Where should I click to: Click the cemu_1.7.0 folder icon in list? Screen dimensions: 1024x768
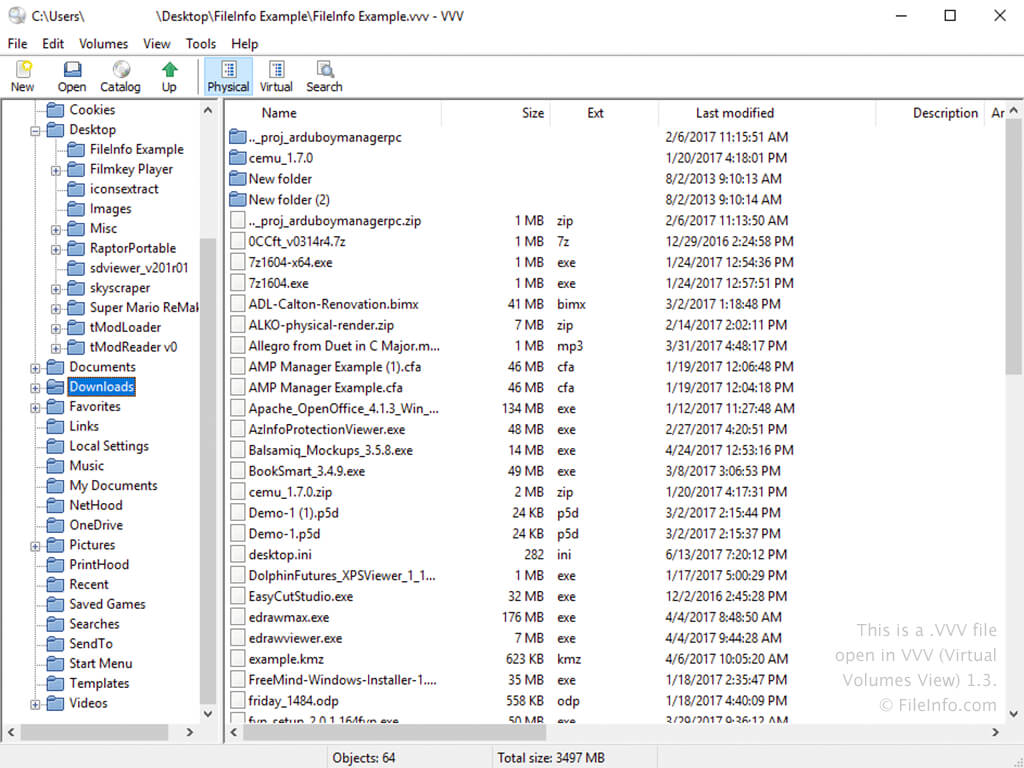238,158
